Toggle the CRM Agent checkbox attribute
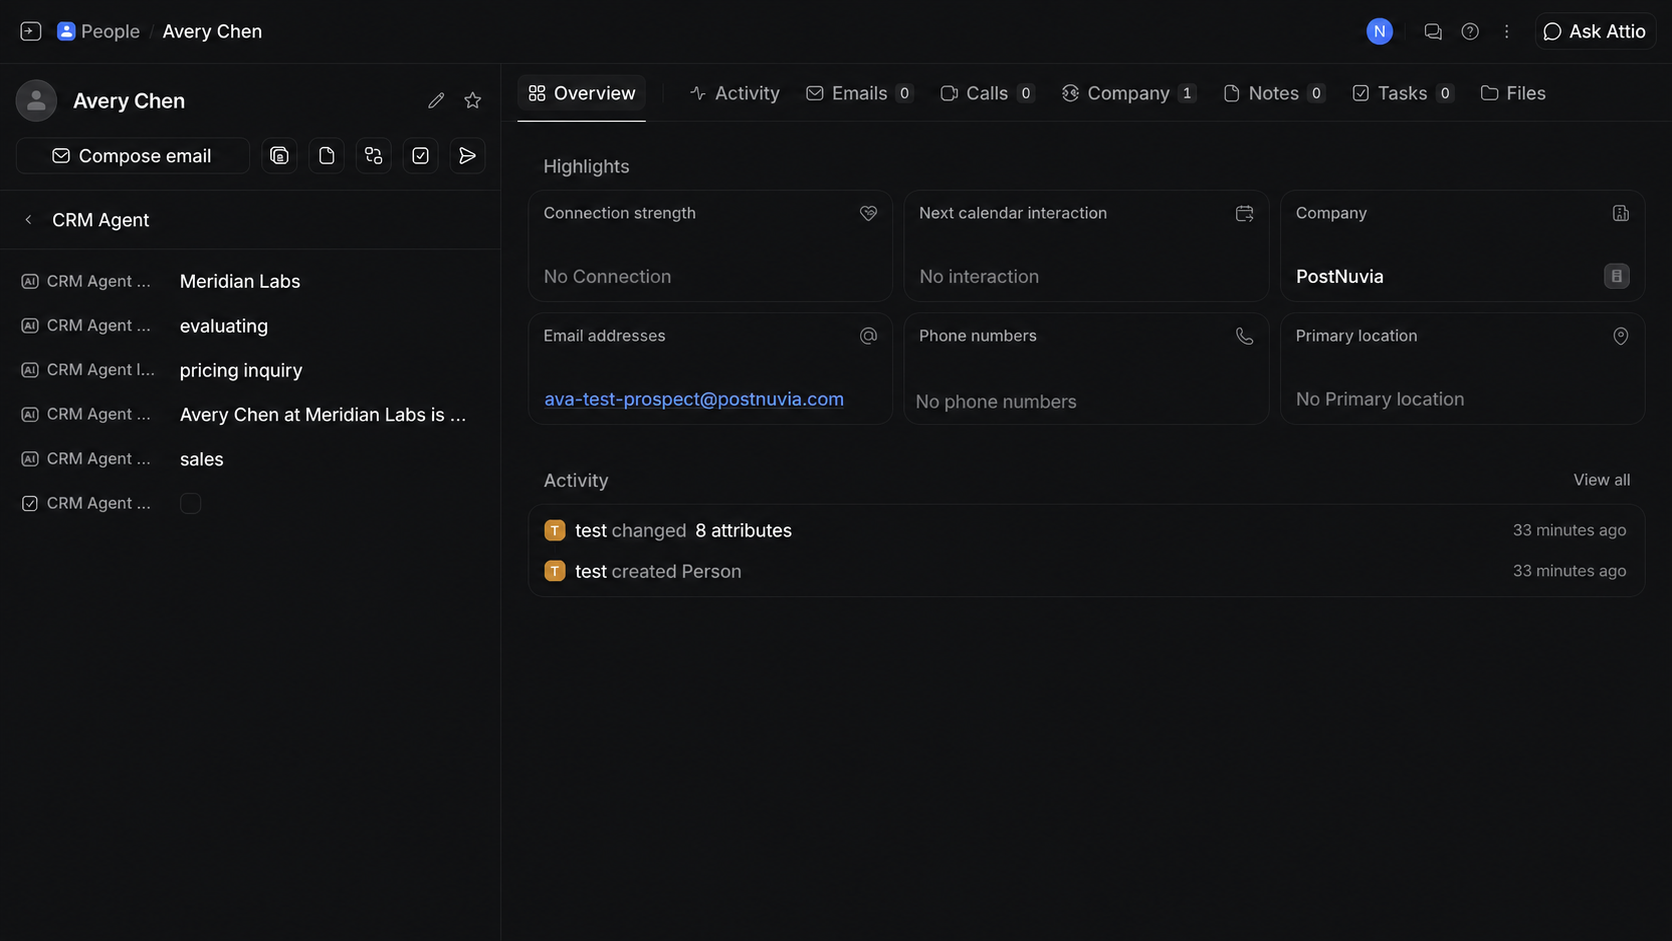1672x941 pixels. (x=190, y=503)
